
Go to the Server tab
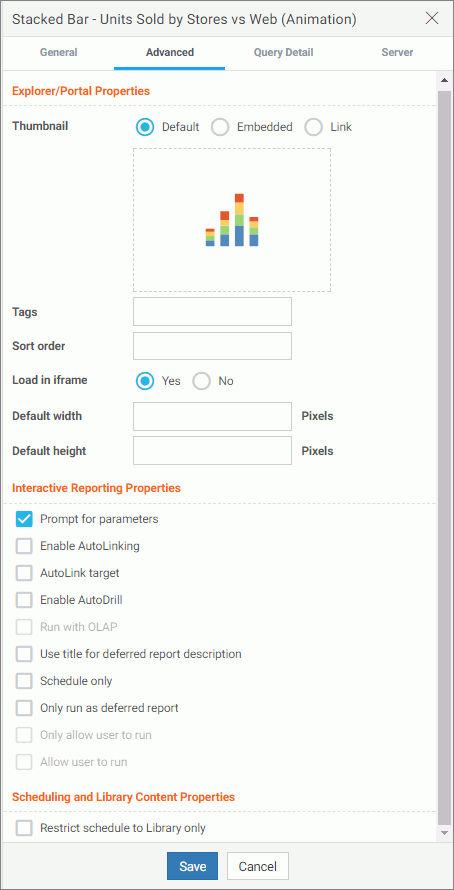(x=397, y=53)
